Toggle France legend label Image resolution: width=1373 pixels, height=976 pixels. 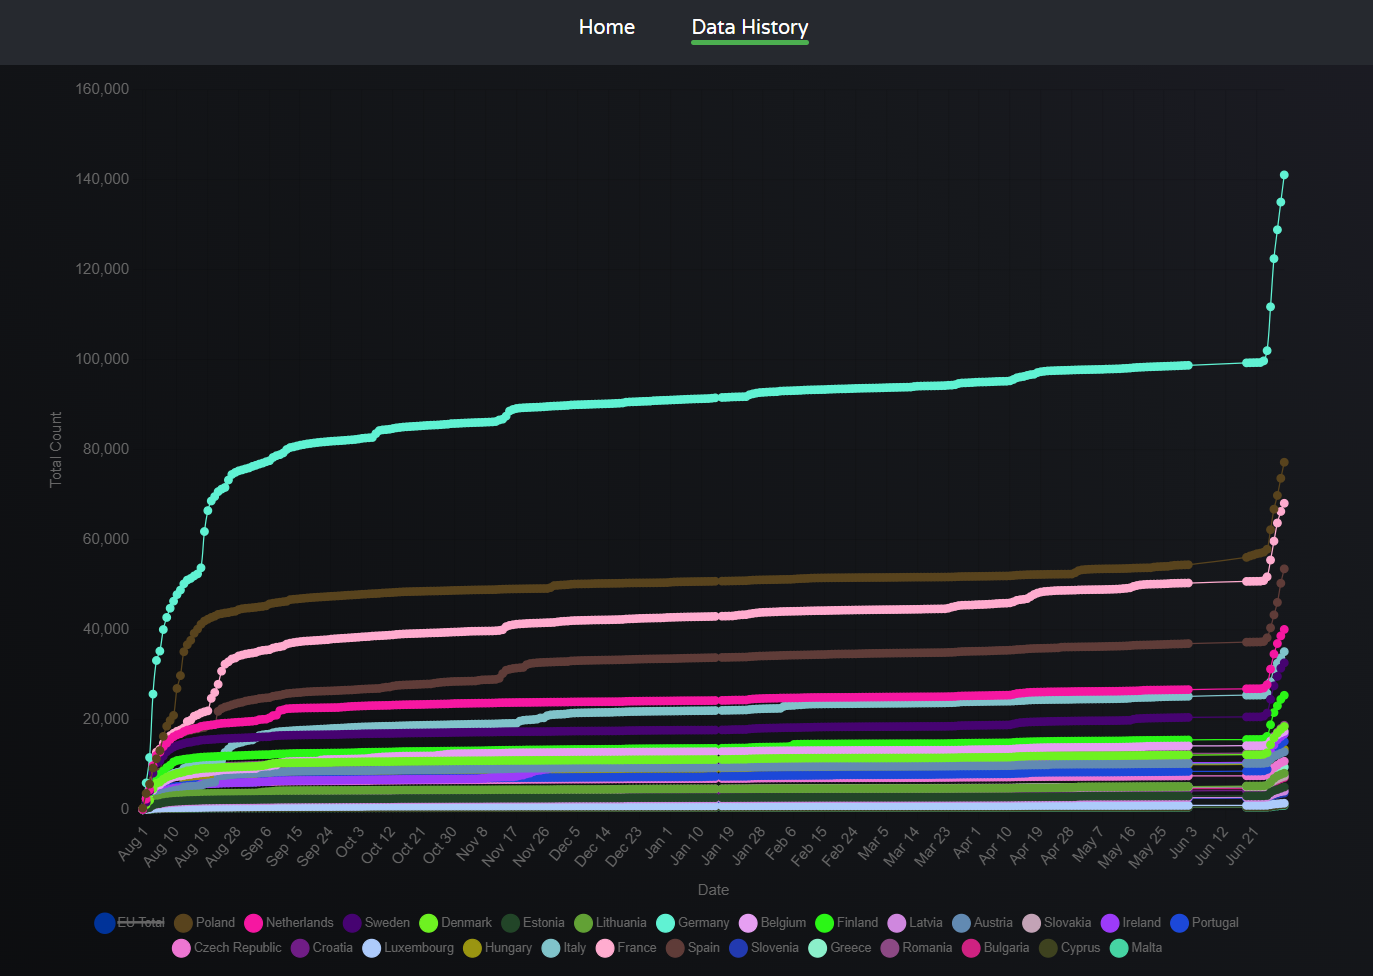(637, 947)
